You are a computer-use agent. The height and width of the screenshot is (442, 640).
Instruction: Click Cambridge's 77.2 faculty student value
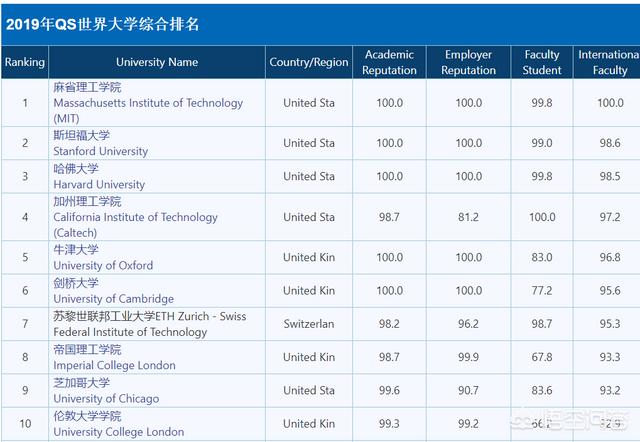[x=542, y=291]
